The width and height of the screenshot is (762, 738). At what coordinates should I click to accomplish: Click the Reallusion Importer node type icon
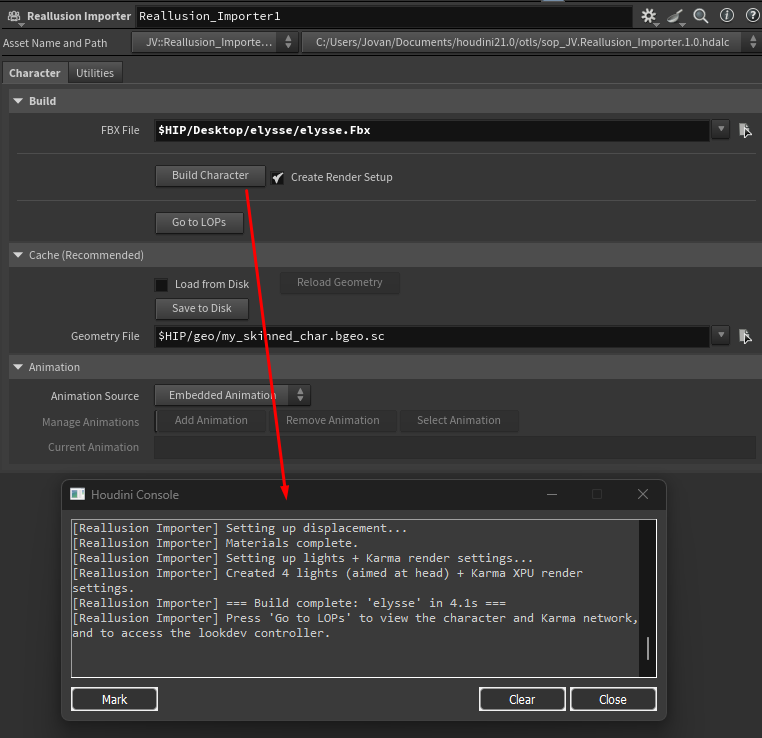click(x=14, y=17)
